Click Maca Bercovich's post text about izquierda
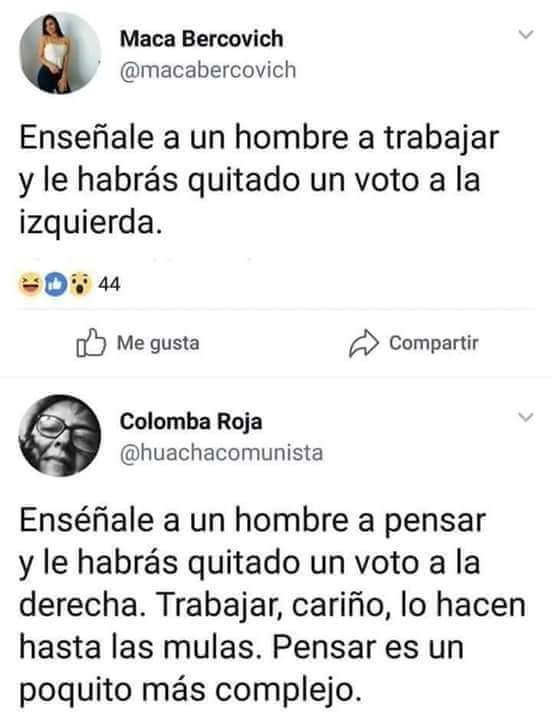The width and height of the screenshot is (552, 719). click(x=259, y=180)
